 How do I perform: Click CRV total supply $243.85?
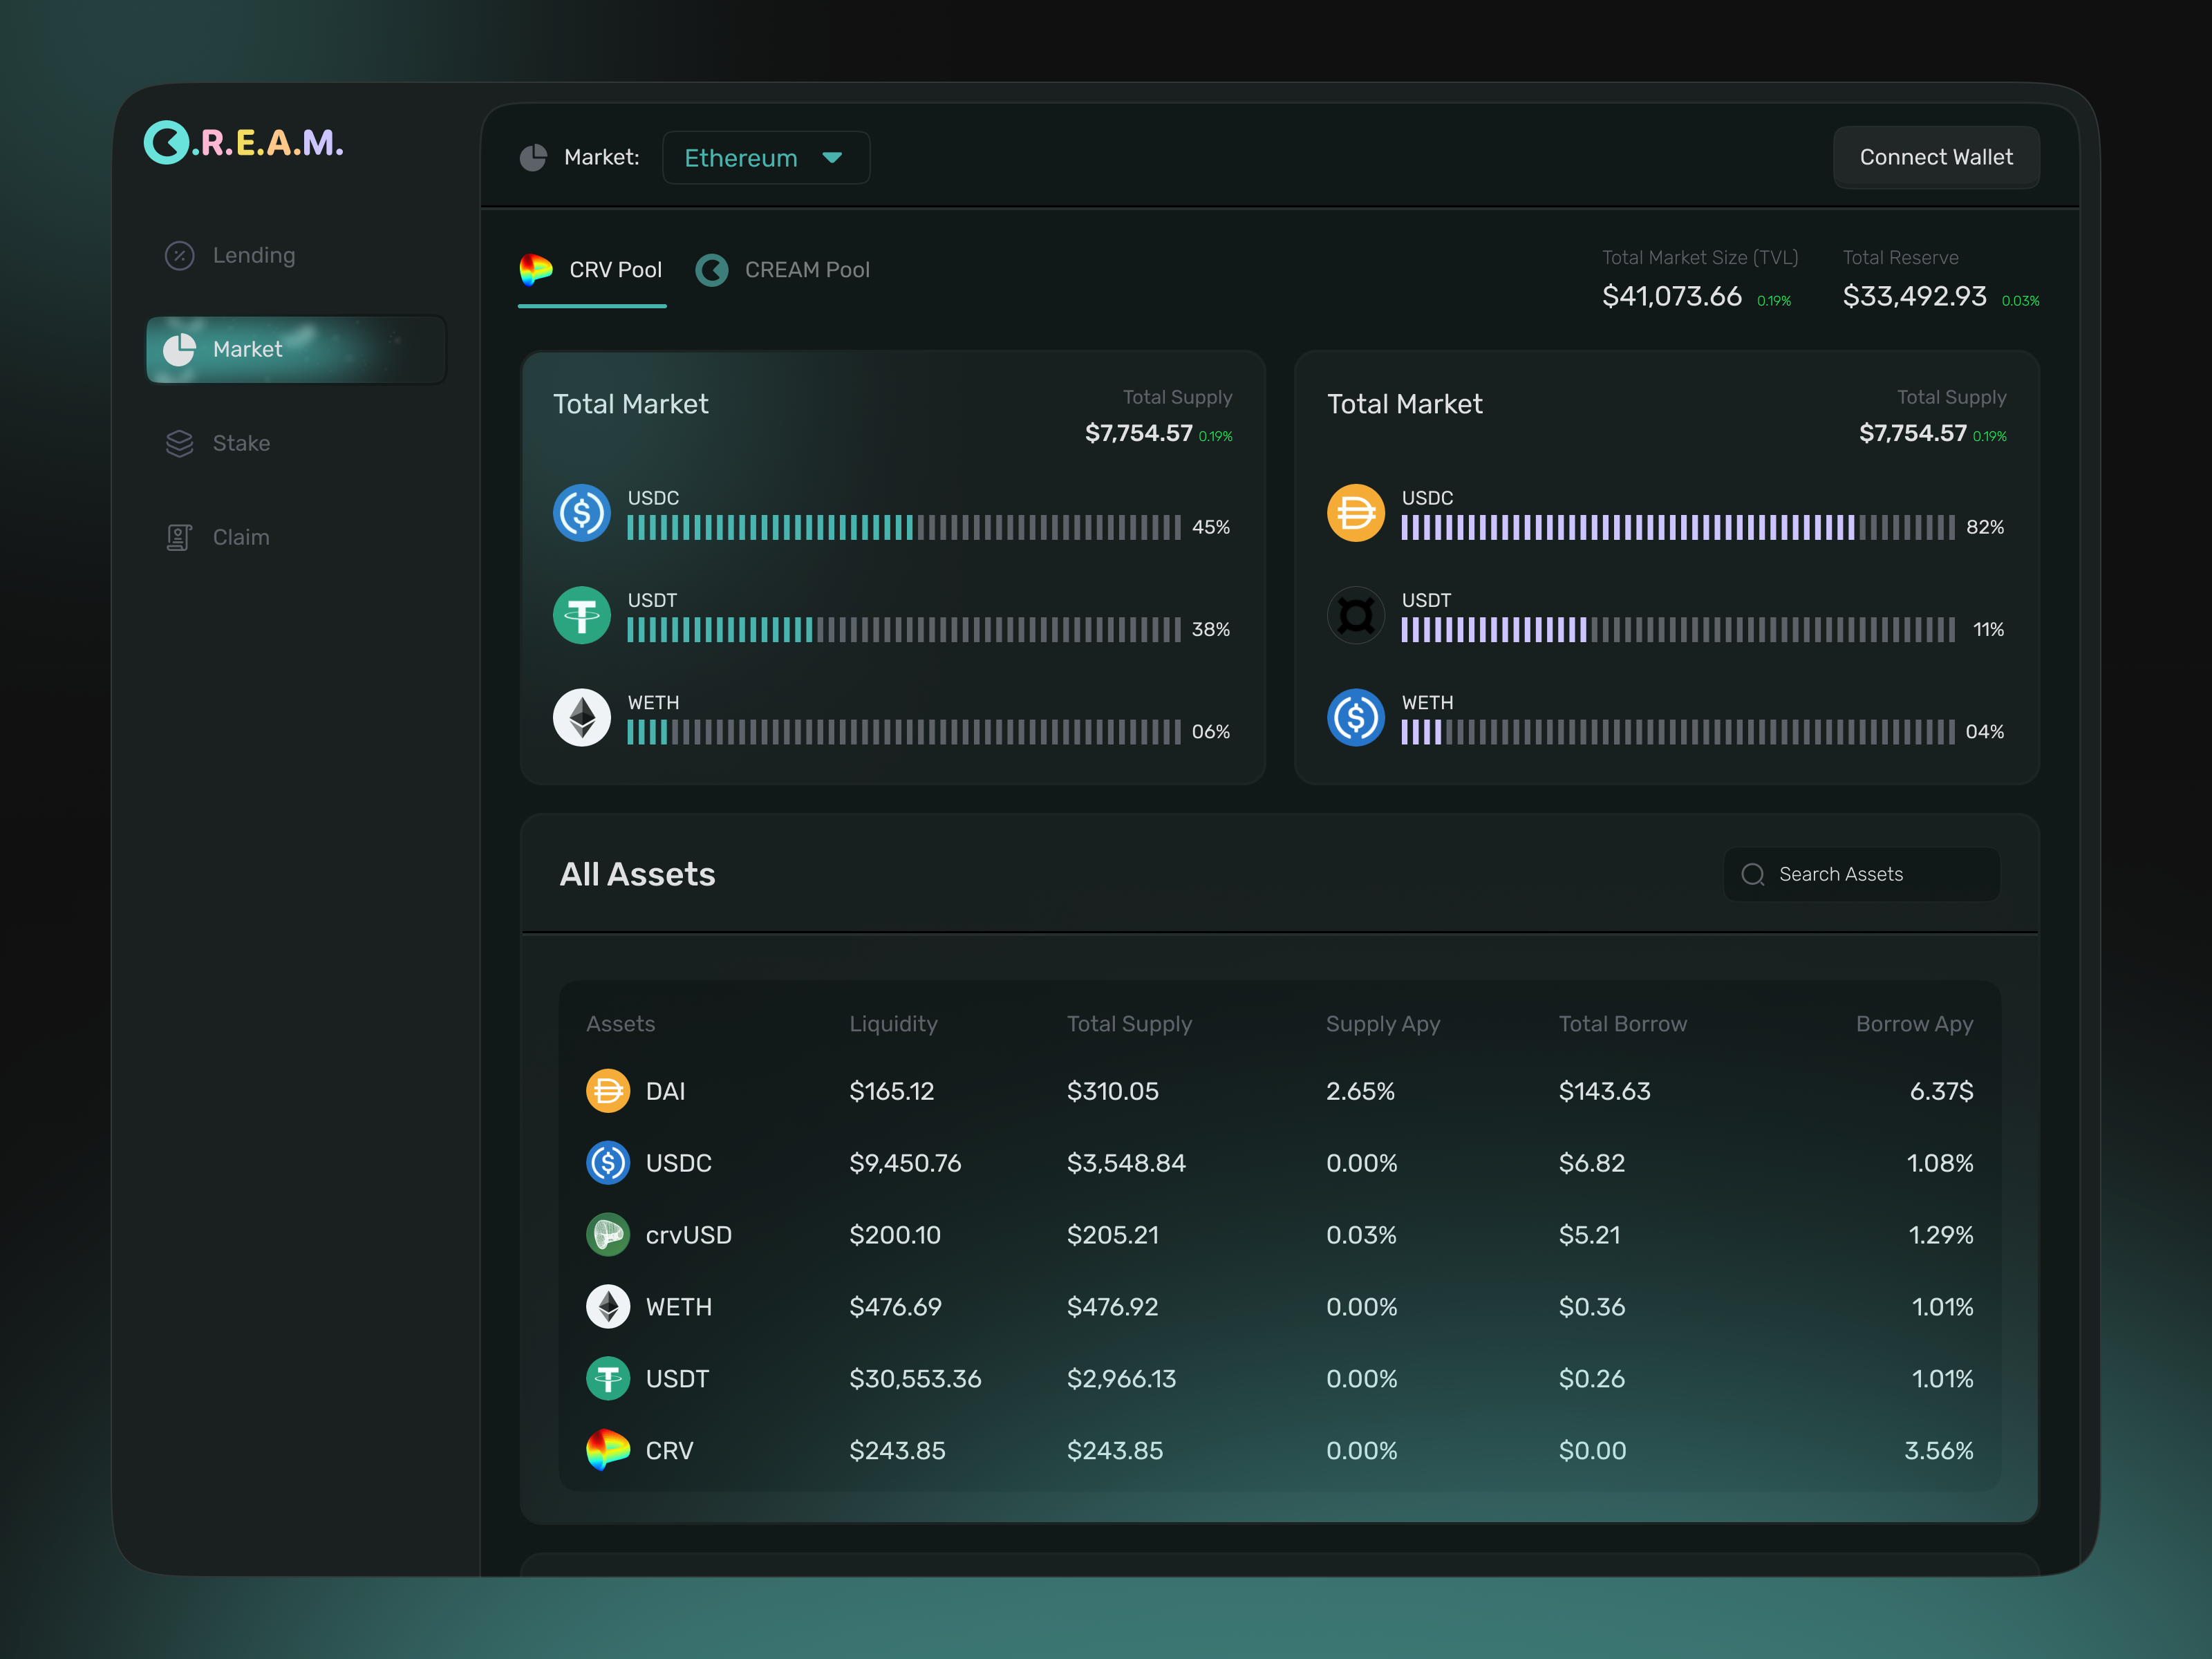[1115, 1451]
